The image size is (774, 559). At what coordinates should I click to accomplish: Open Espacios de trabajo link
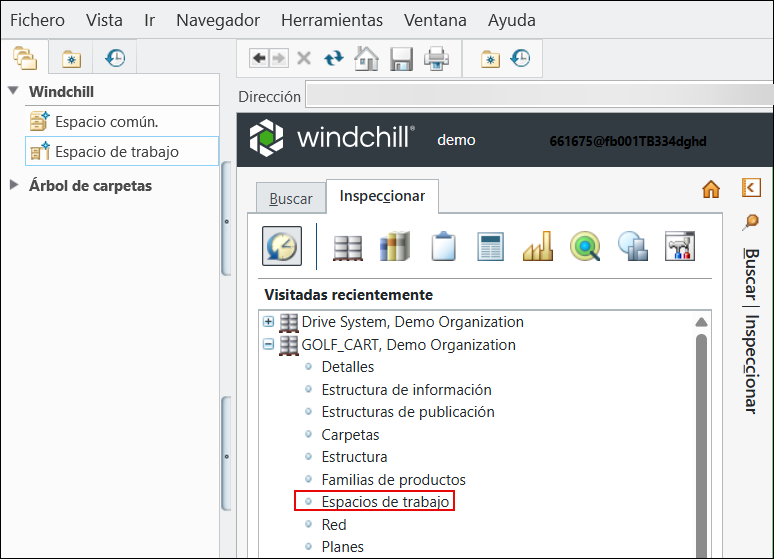tap(385, 502)
